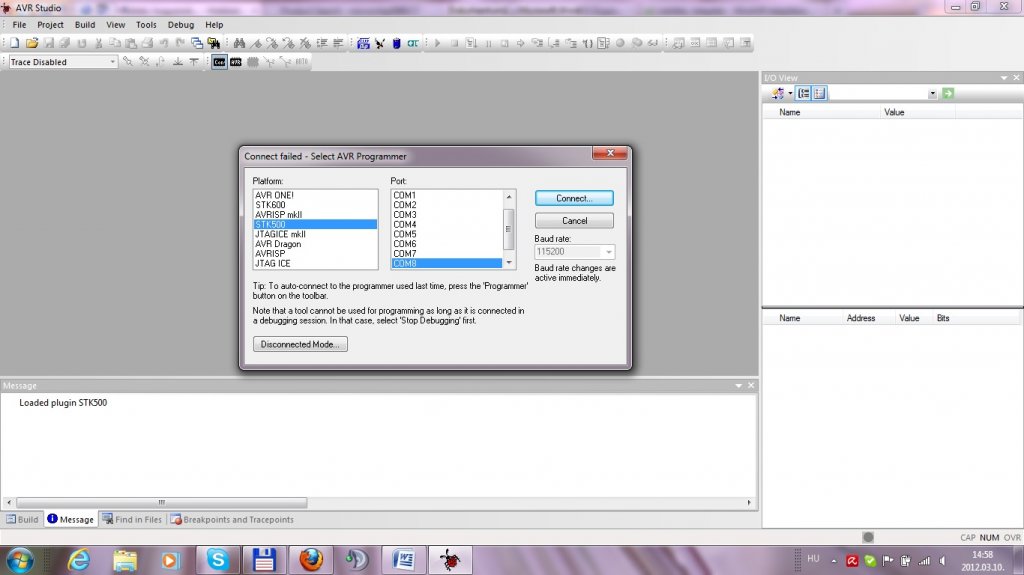Click the Start Debugging play icon

tap(437, 43)
